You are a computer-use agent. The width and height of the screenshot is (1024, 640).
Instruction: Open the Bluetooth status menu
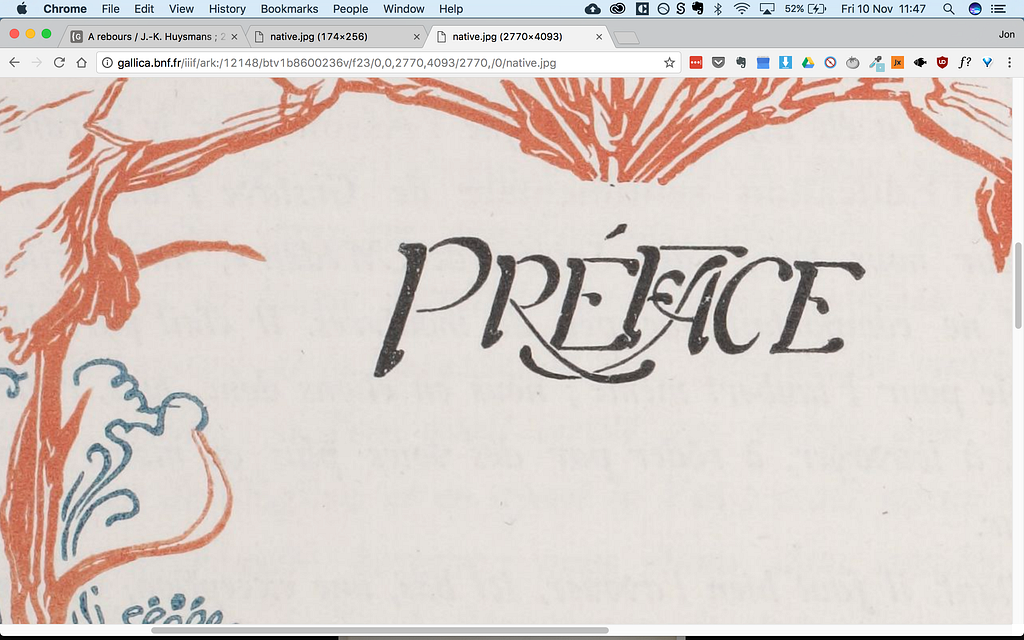pyautogui.click(x=718, y=8)
